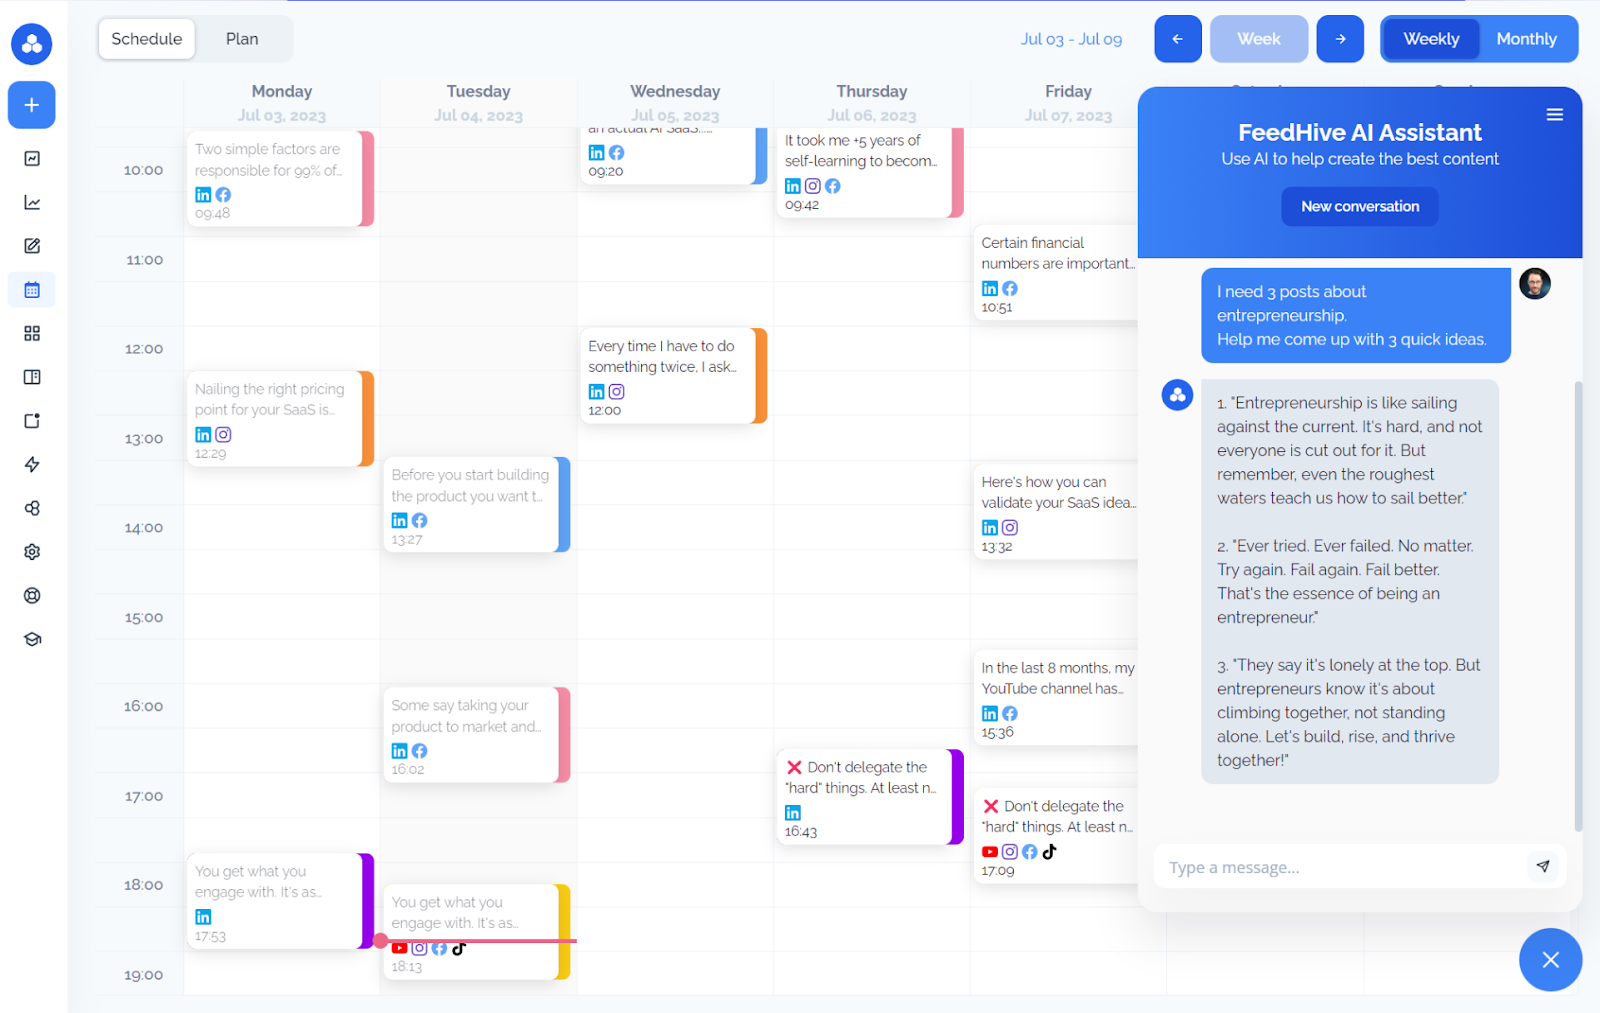Screen dimensions: 1600x1013
Task: Click the Jul 03 - Jul 09 date range
Action: coord(1072,39)
